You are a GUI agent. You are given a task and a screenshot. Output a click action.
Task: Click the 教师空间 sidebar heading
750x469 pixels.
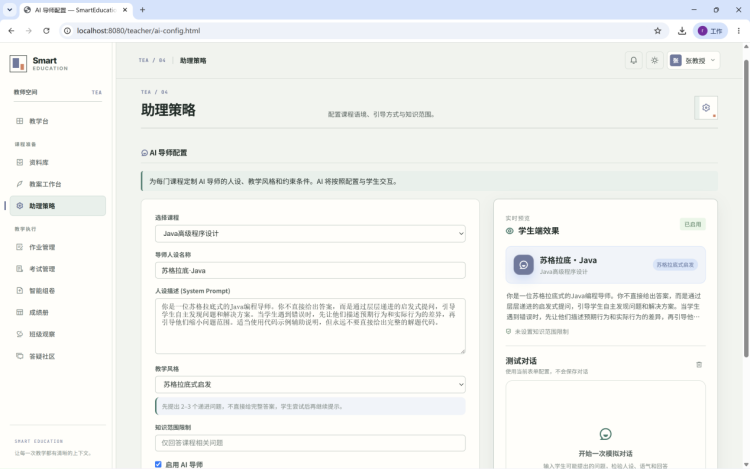25,92
